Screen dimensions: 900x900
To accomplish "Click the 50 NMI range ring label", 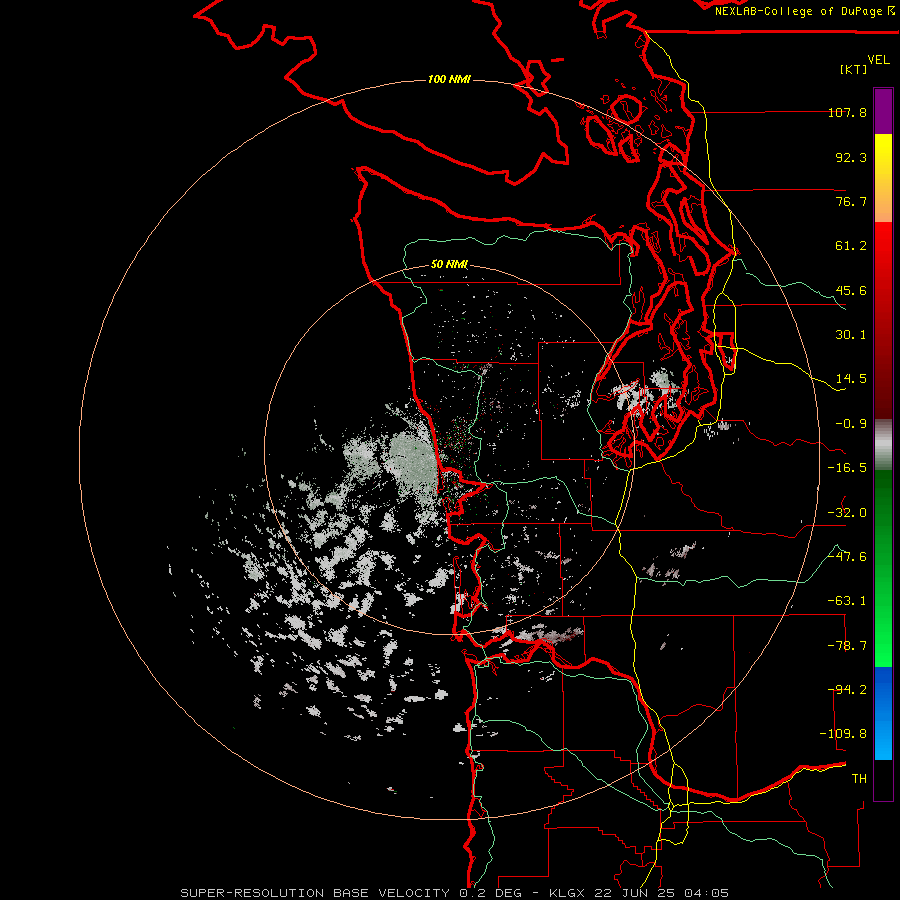I will [449, 265].
